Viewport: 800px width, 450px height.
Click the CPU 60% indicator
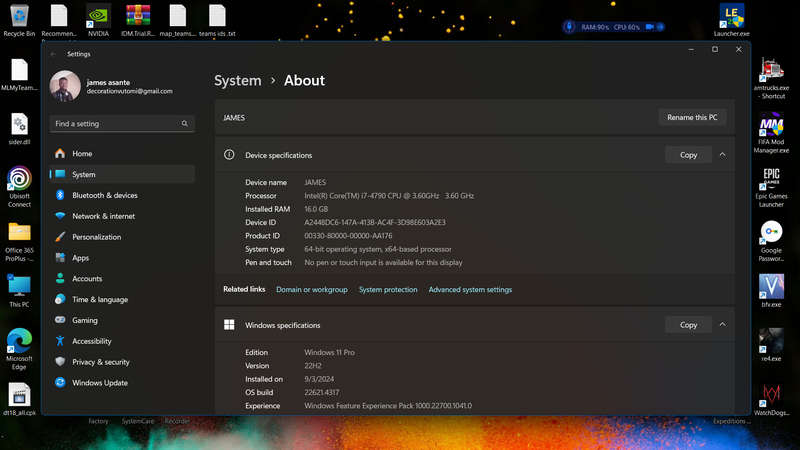coord(627,27)
